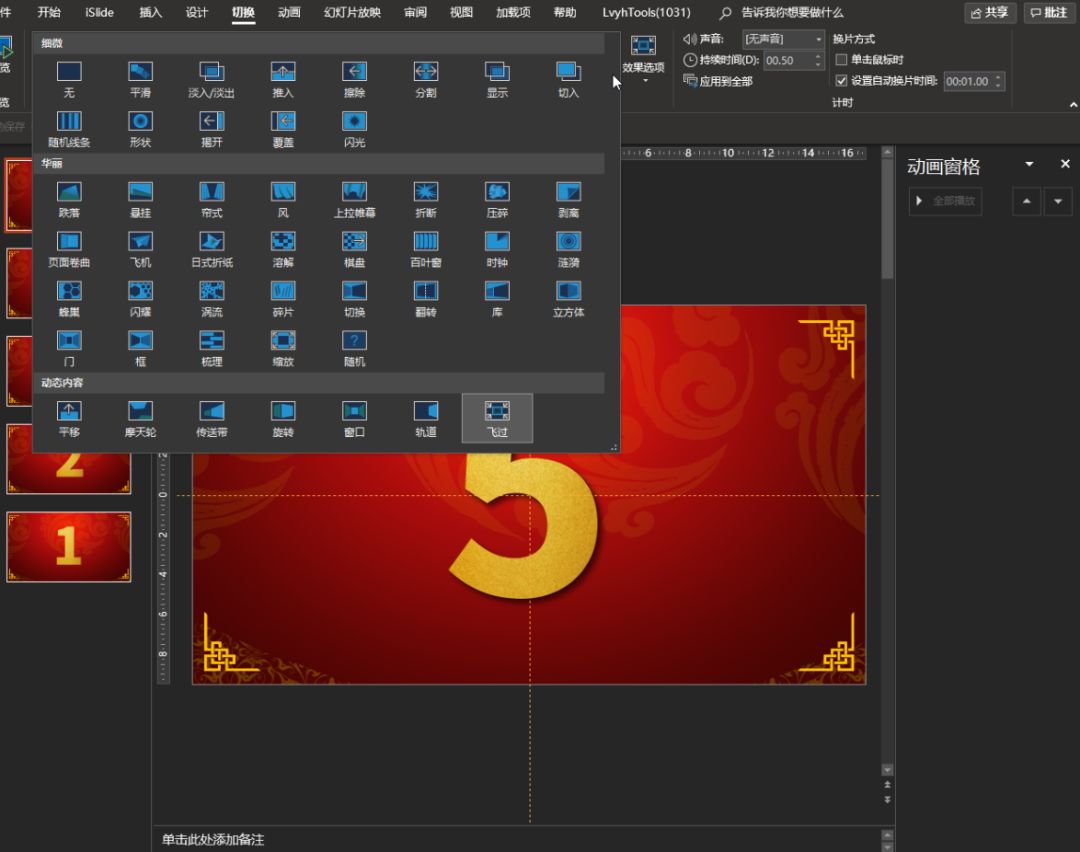This screenshot has height=852, width=1080.
Task: Click the 持续时间 duration field
Action: coord(787,60)
